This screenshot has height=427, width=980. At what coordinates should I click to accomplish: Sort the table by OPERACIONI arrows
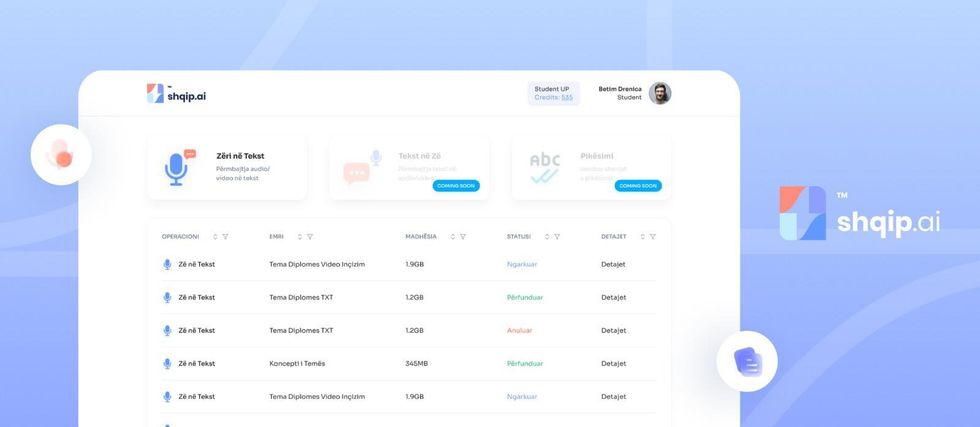214,237
